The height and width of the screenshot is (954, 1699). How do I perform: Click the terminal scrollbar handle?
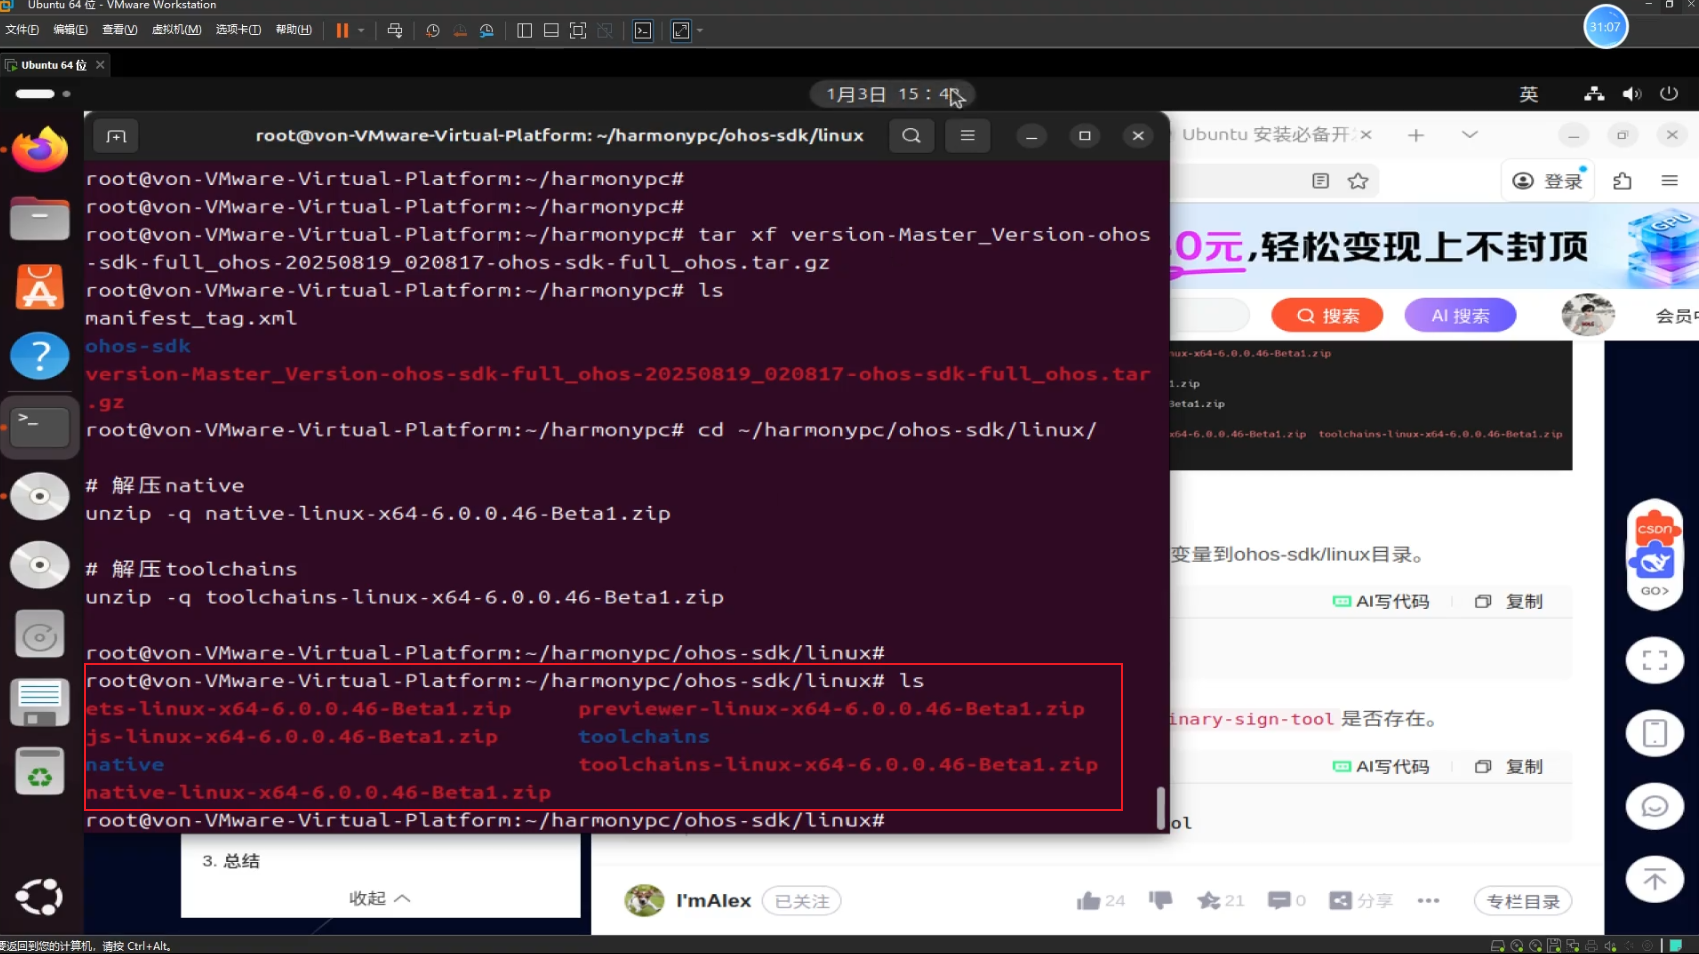click(1161, 808)
